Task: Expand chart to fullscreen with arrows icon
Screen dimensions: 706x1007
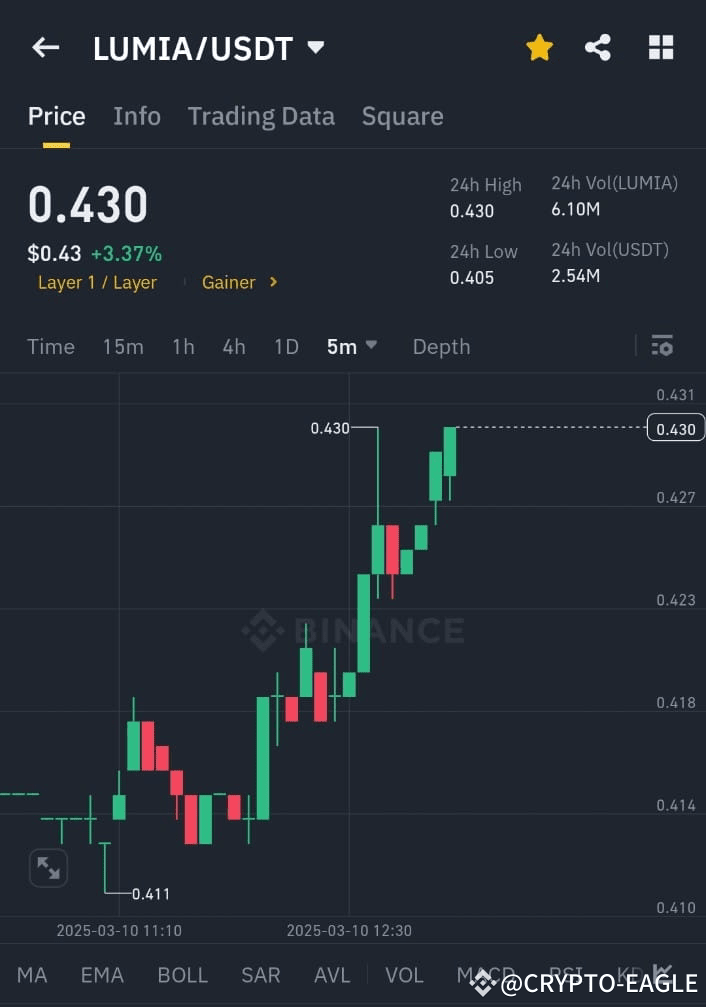Action: 47,868
